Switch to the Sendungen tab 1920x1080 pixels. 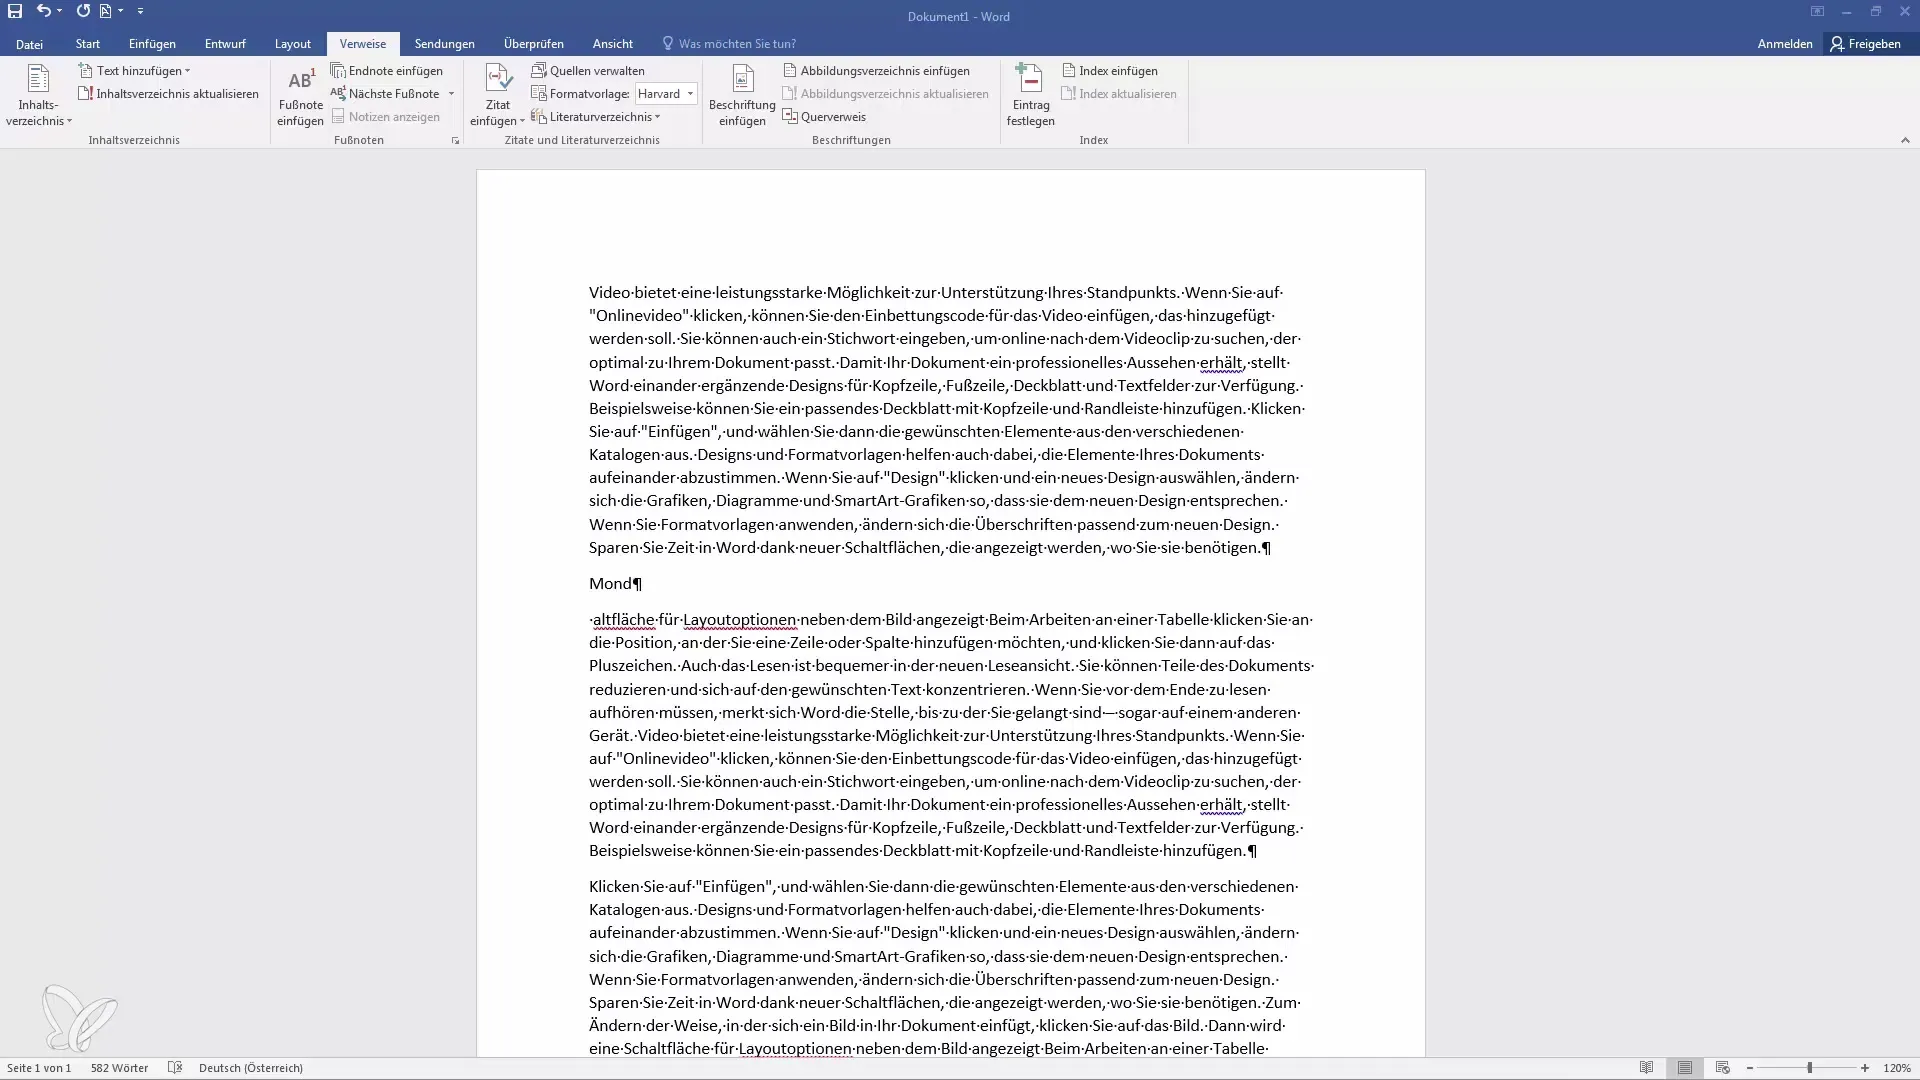point(445,44)
